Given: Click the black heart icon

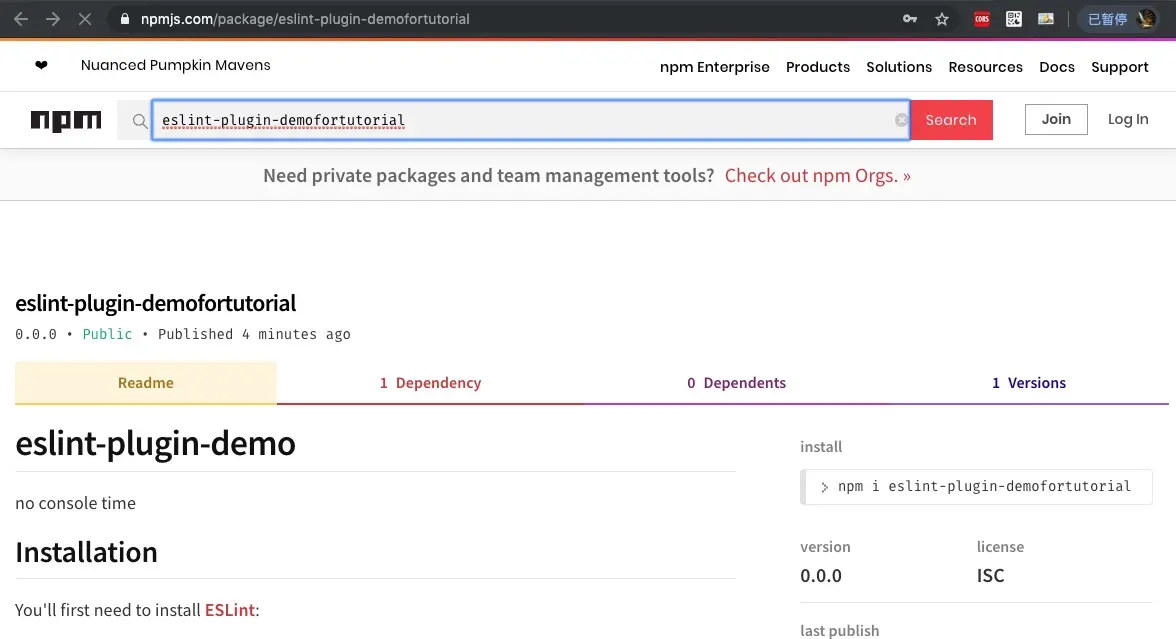Looking at the screenshot, I should (41, 65).
